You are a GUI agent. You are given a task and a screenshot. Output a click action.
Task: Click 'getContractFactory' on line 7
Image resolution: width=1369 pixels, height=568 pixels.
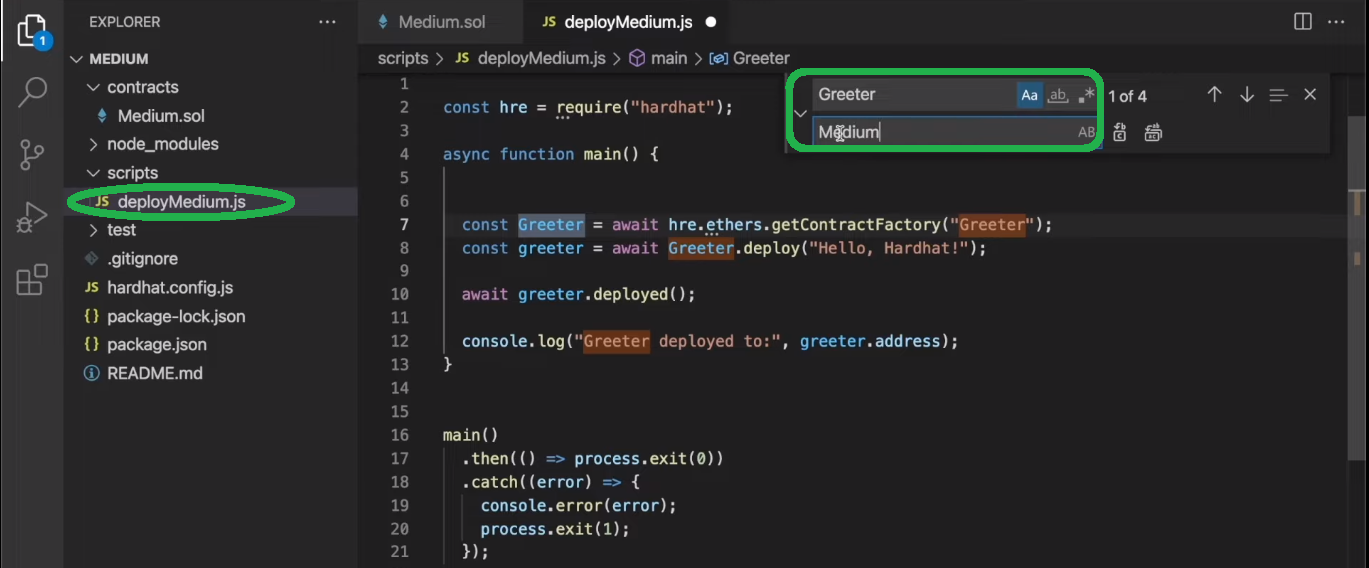pos(855,225)
